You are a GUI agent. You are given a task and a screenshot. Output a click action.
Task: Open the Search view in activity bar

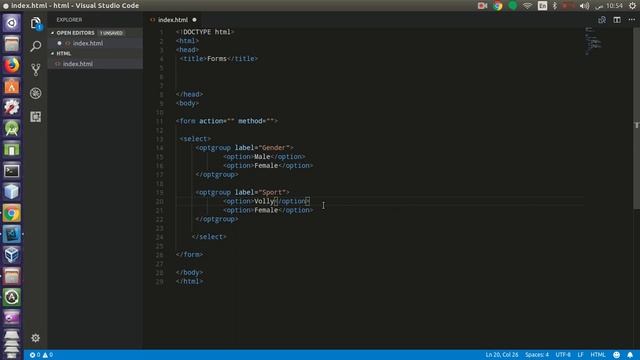pyautogui.click(x=36, y=46)
